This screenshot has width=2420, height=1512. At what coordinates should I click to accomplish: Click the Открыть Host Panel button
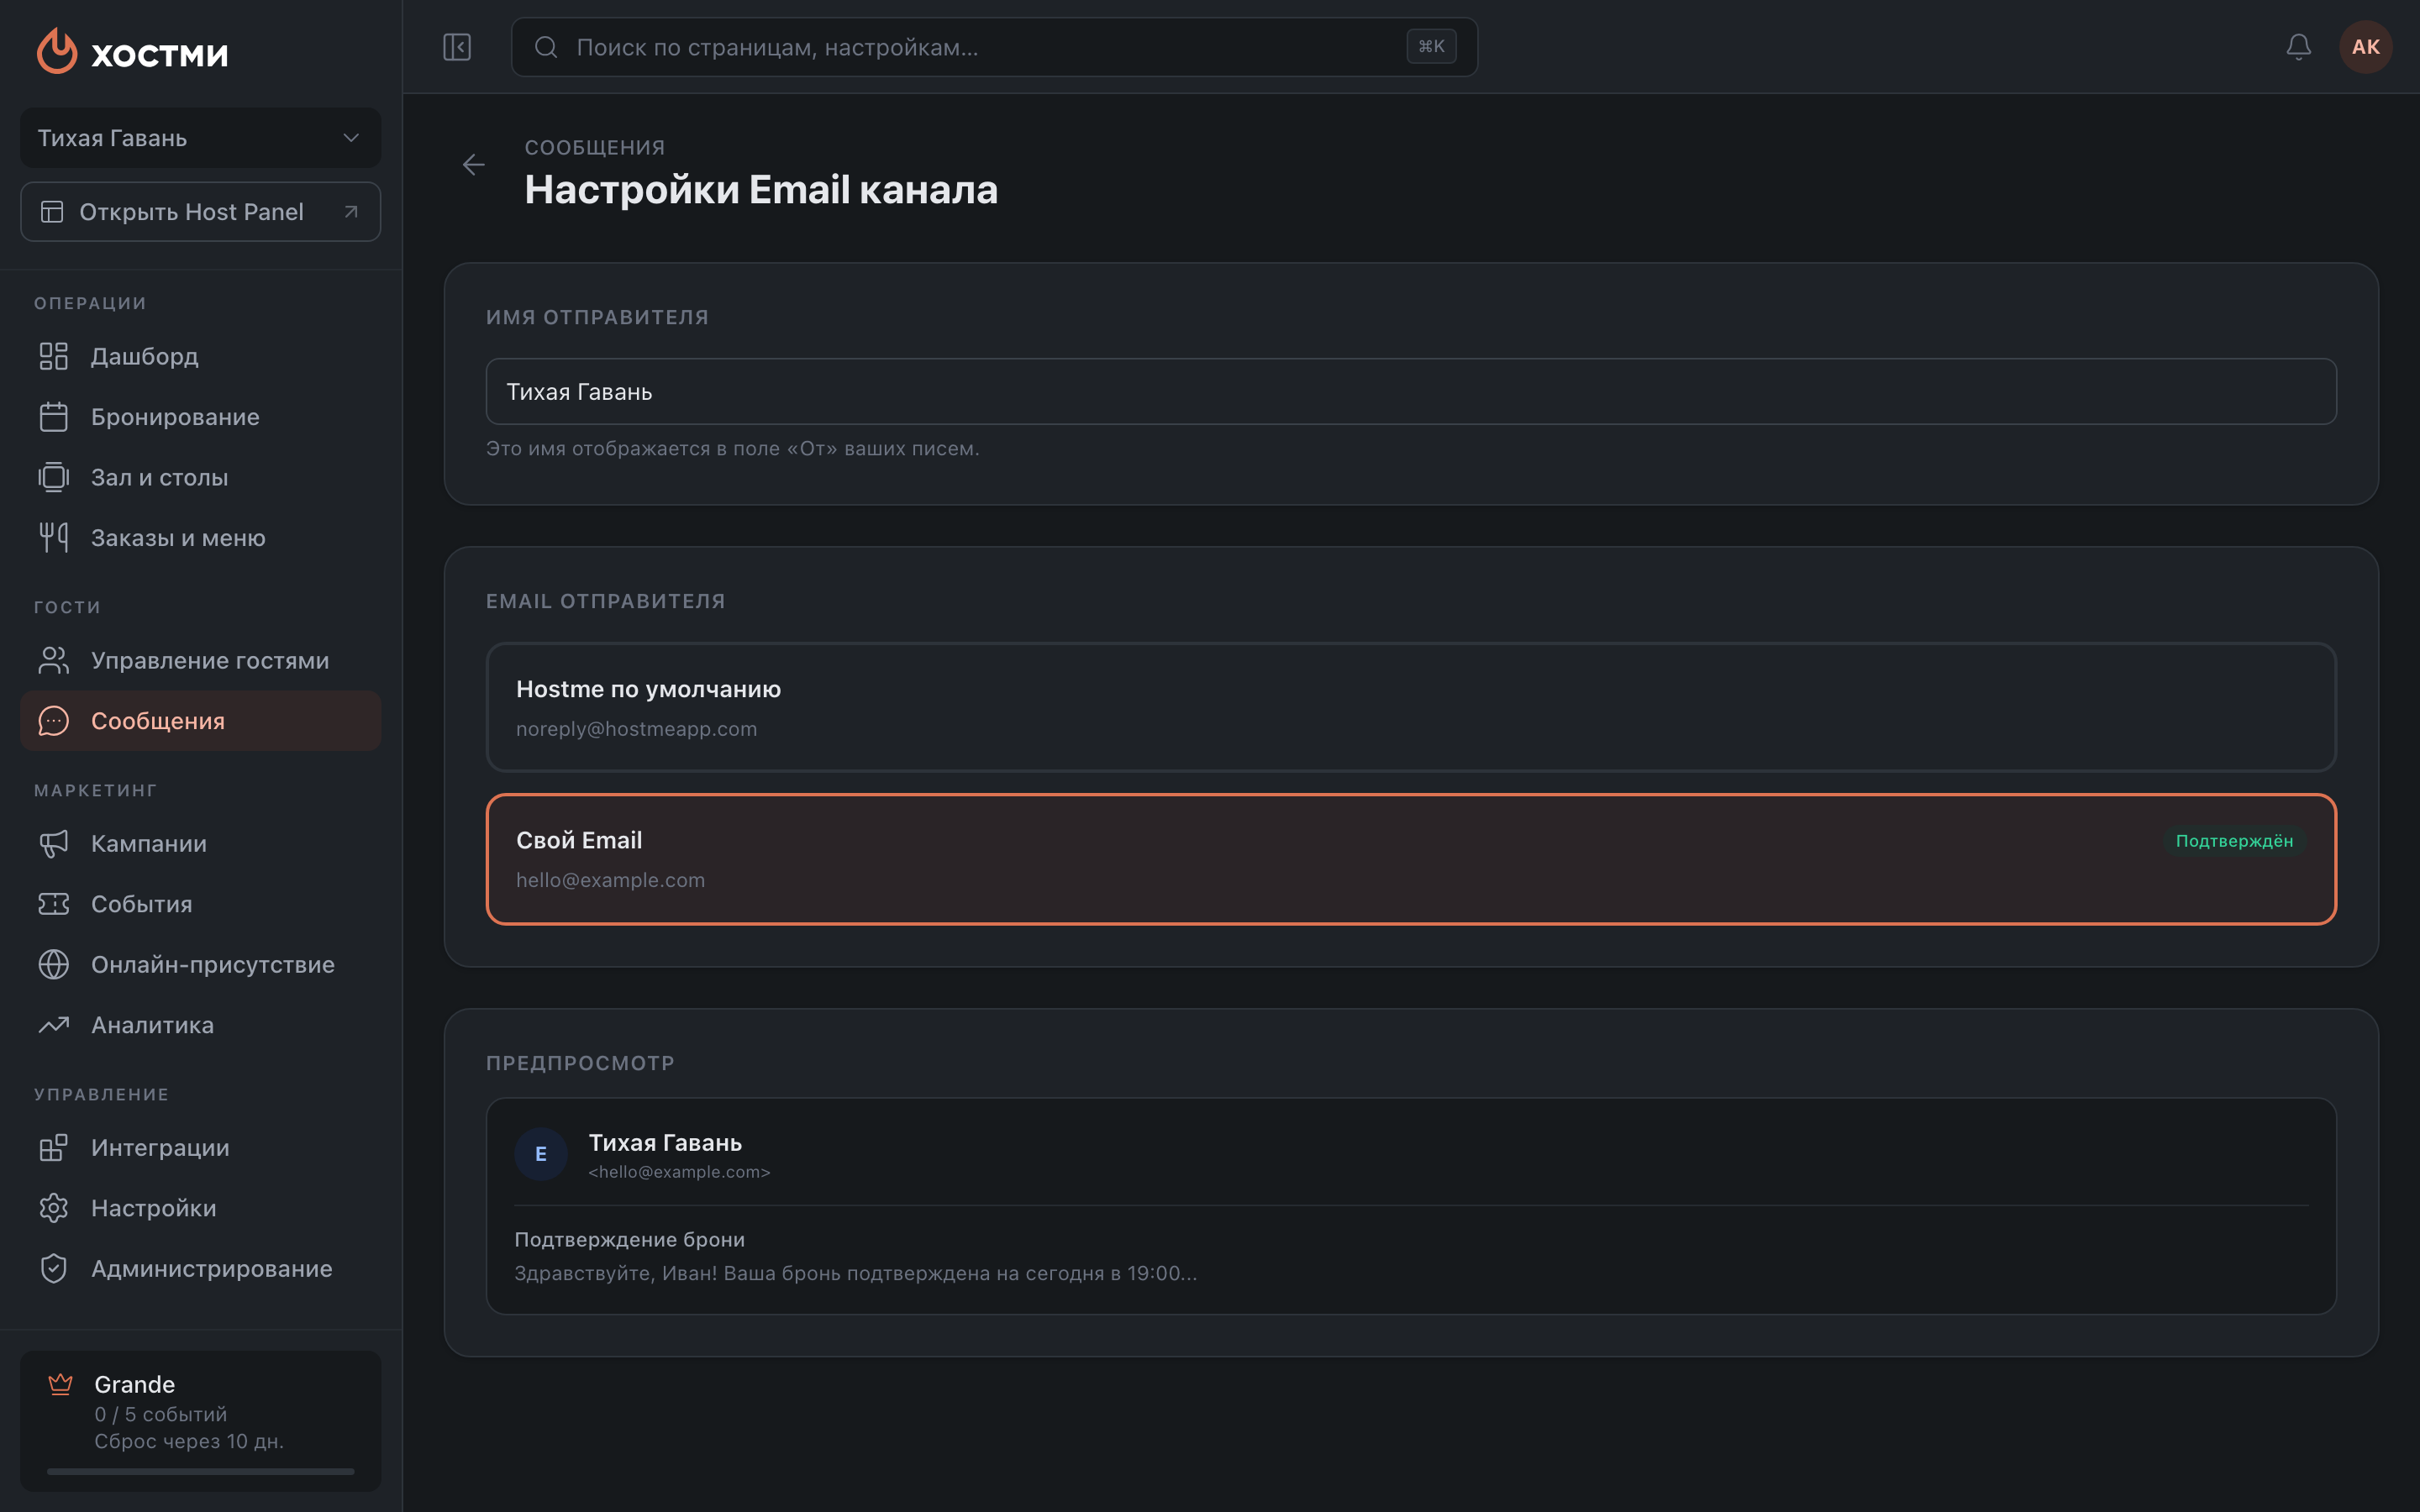point(200,212)
